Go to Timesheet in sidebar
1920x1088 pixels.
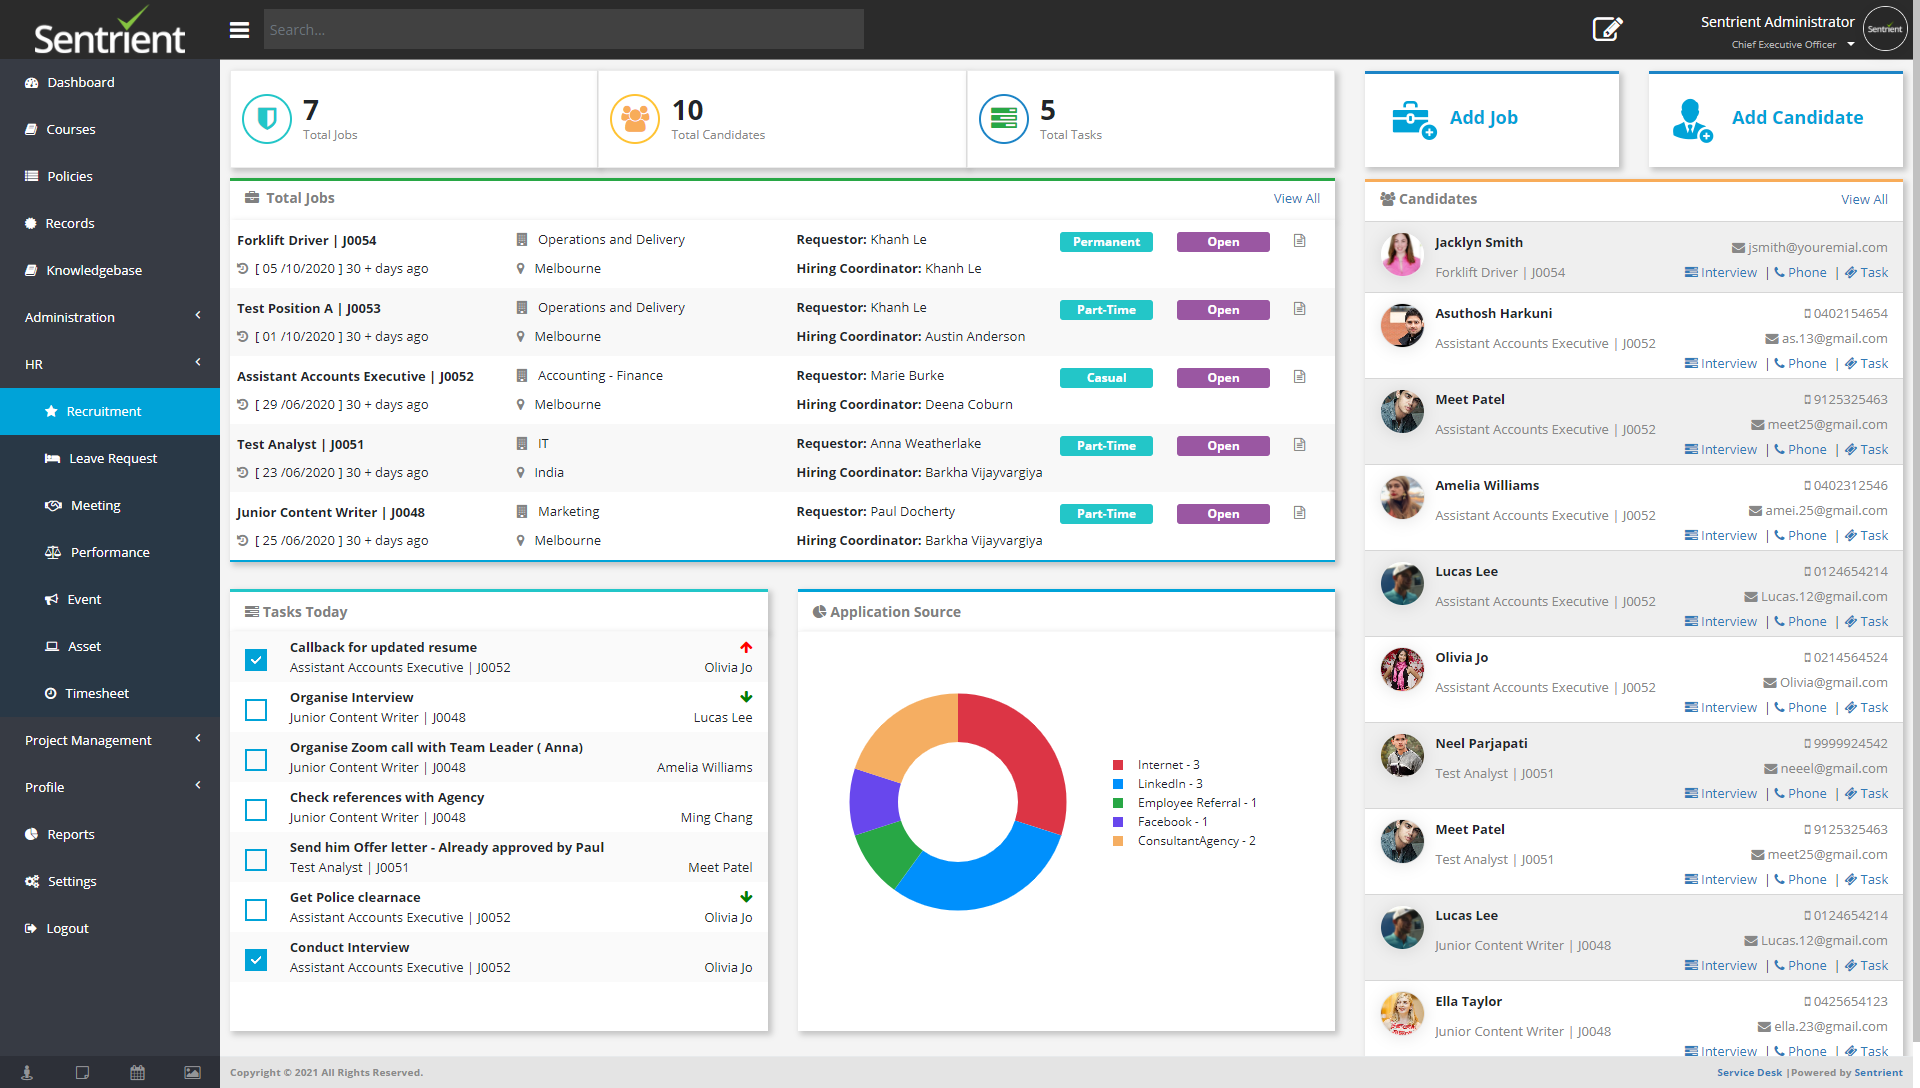tap(96, 693)
